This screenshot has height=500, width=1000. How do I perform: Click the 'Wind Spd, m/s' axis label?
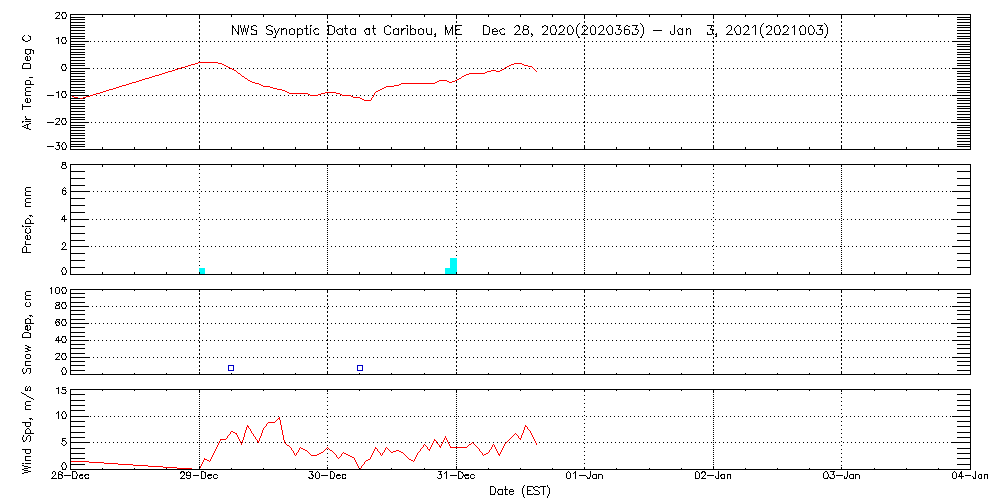click(x=27, y=429)
